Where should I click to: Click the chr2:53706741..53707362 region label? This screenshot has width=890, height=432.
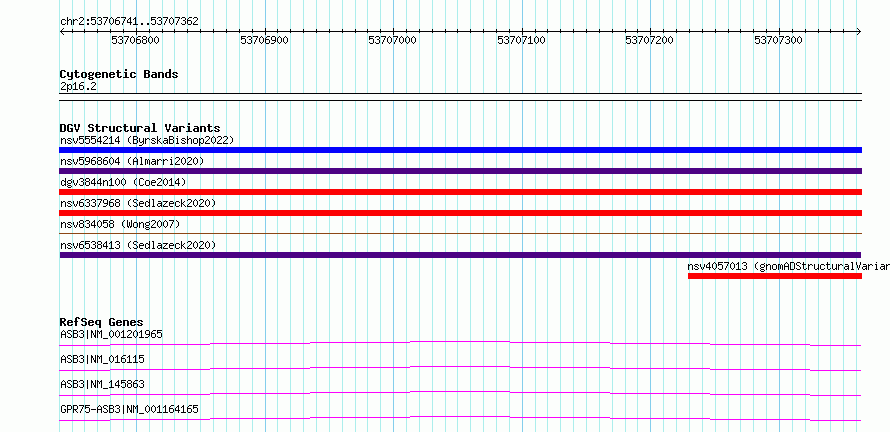[129, 21]
